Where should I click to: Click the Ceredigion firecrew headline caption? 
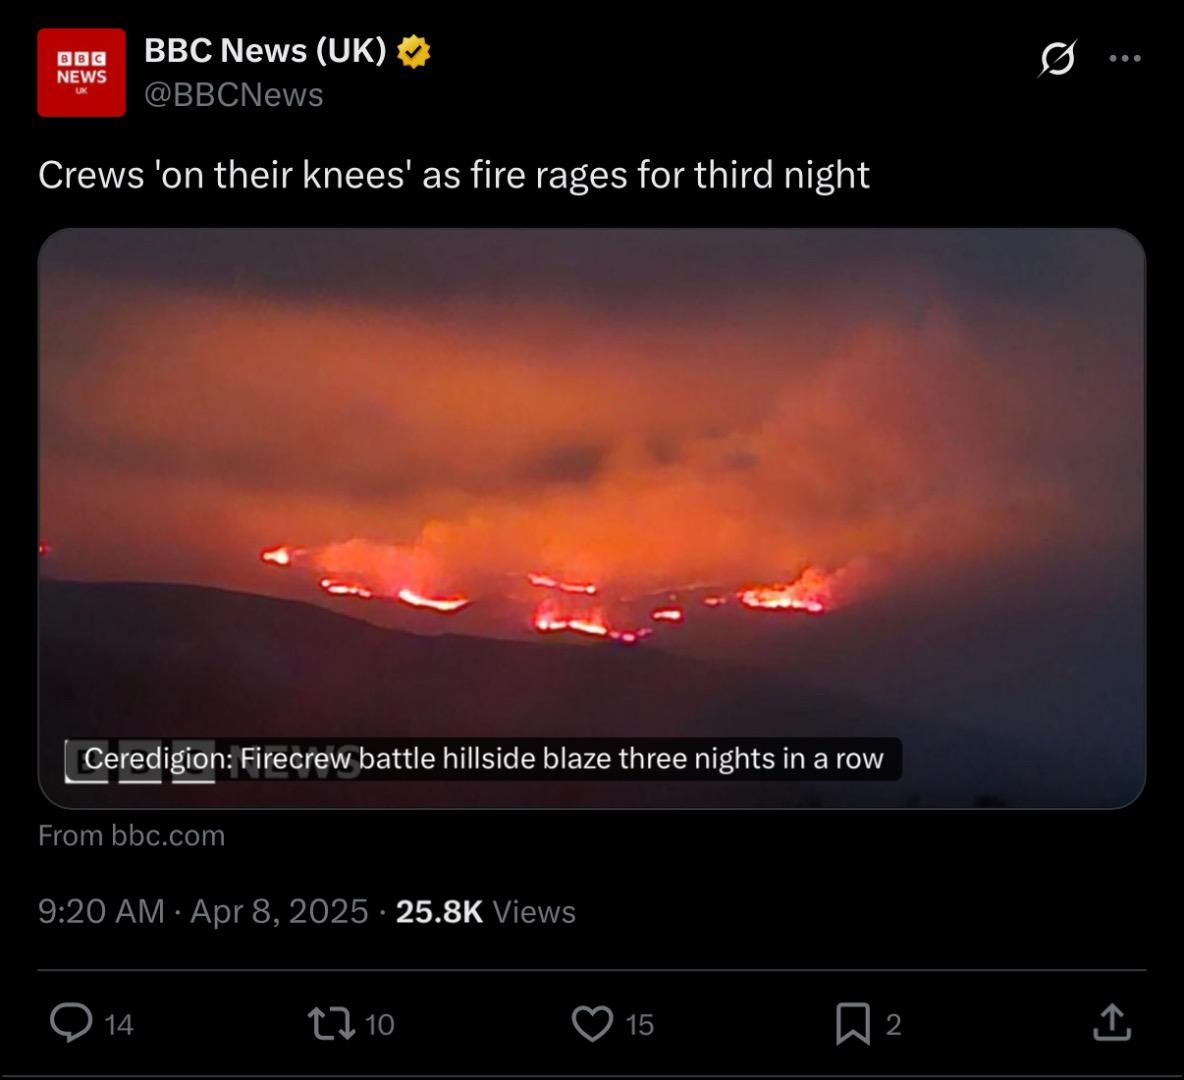point(483,759)
